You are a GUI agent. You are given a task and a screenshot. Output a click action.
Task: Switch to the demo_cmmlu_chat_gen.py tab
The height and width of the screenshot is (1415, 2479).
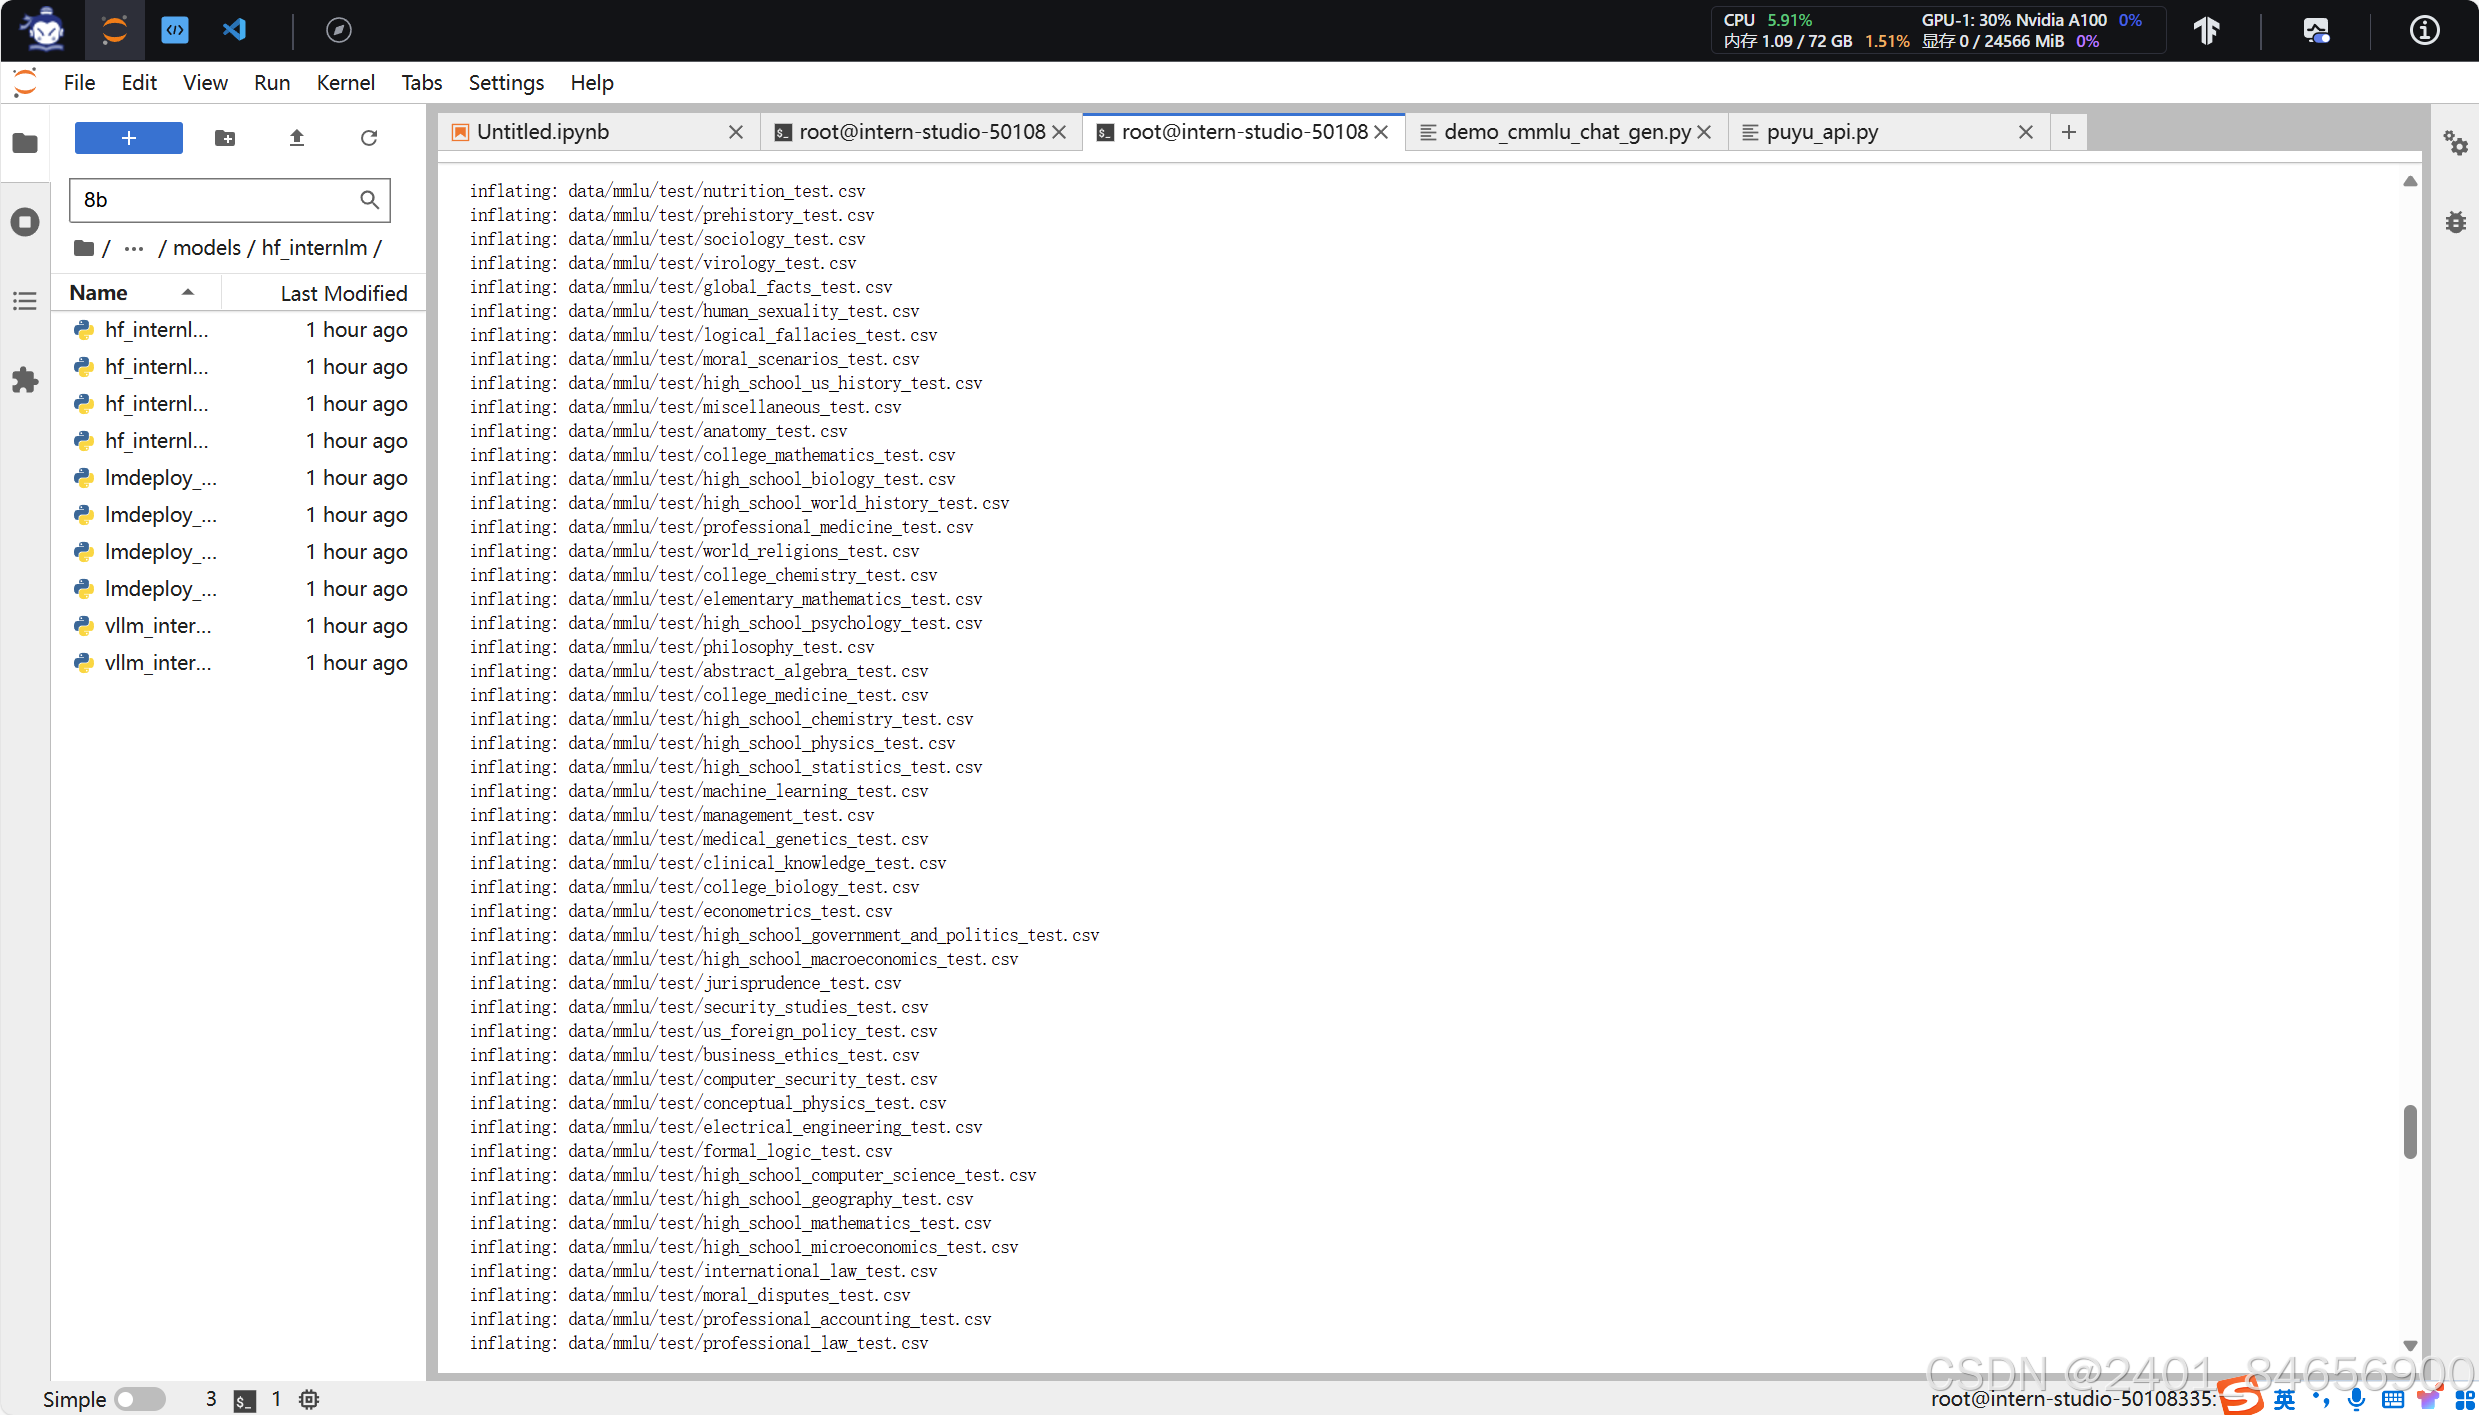1566,132
